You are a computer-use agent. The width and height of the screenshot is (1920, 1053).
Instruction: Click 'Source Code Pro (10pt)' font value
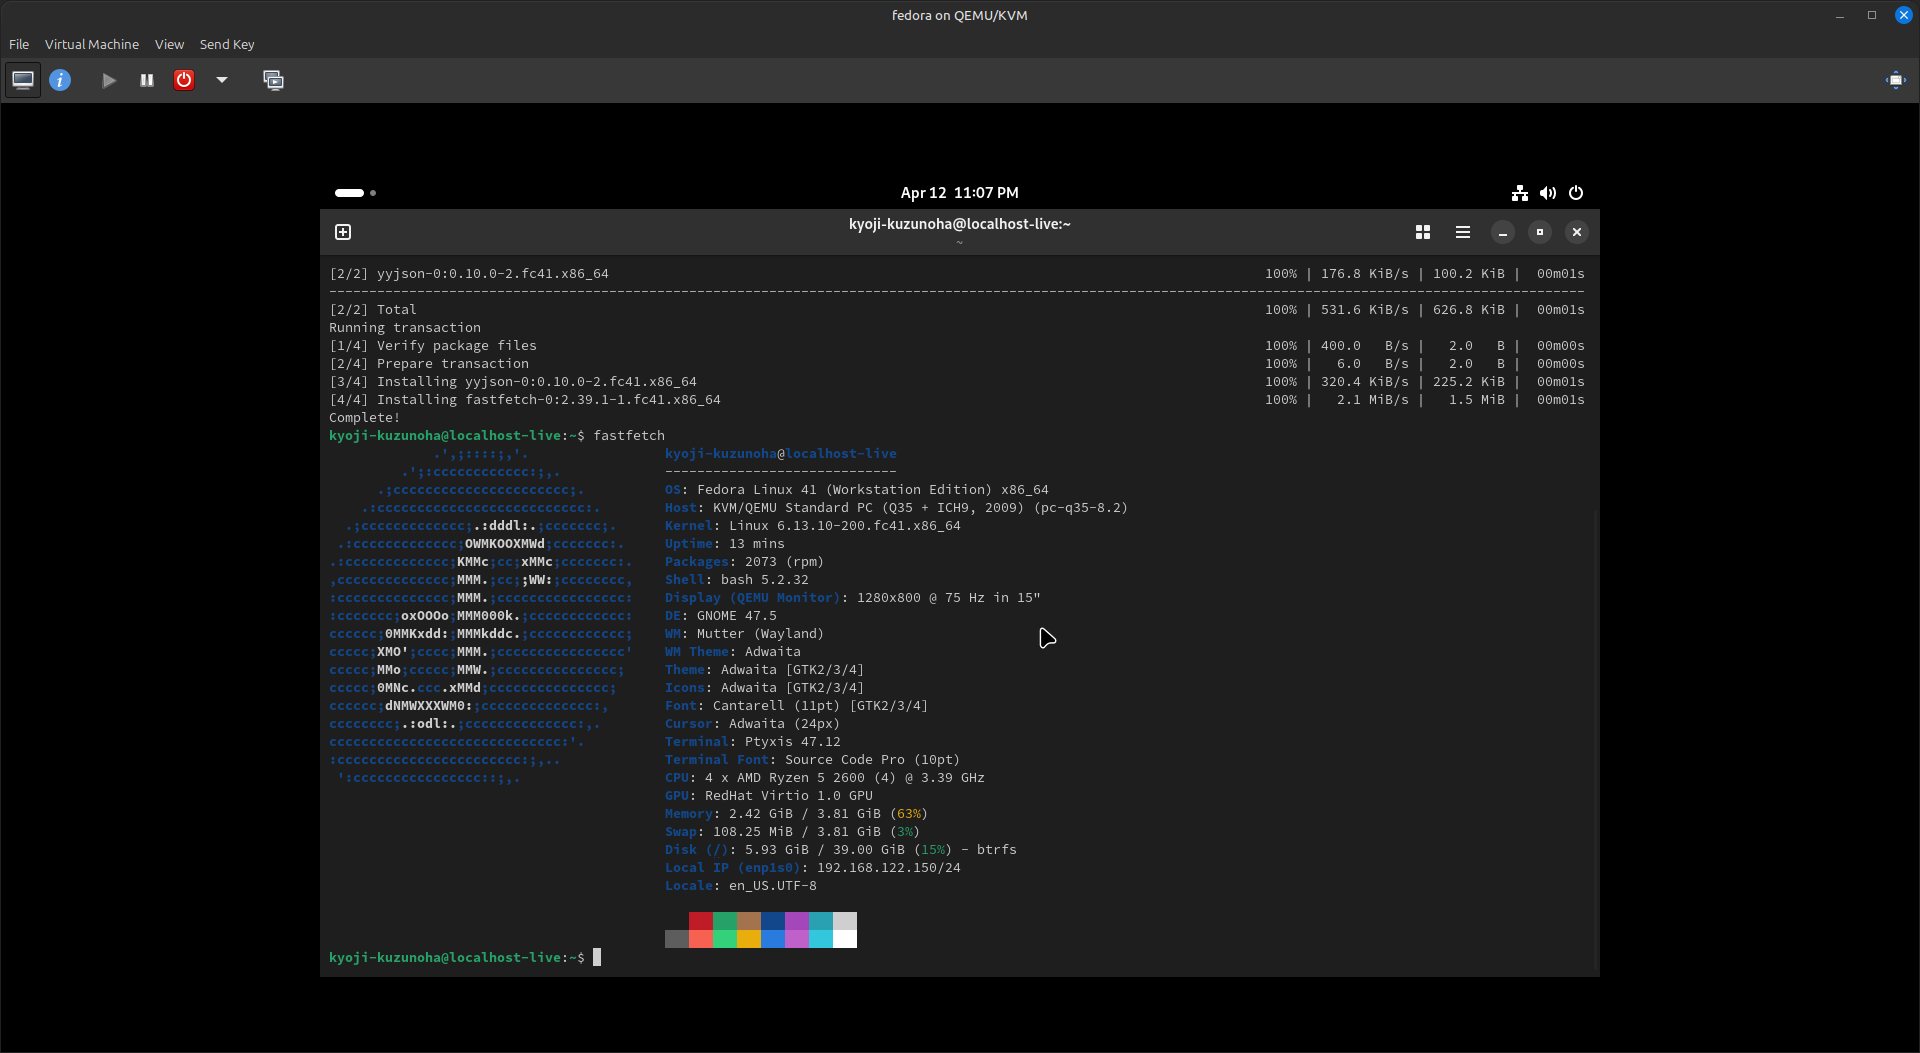click(873, 760)
